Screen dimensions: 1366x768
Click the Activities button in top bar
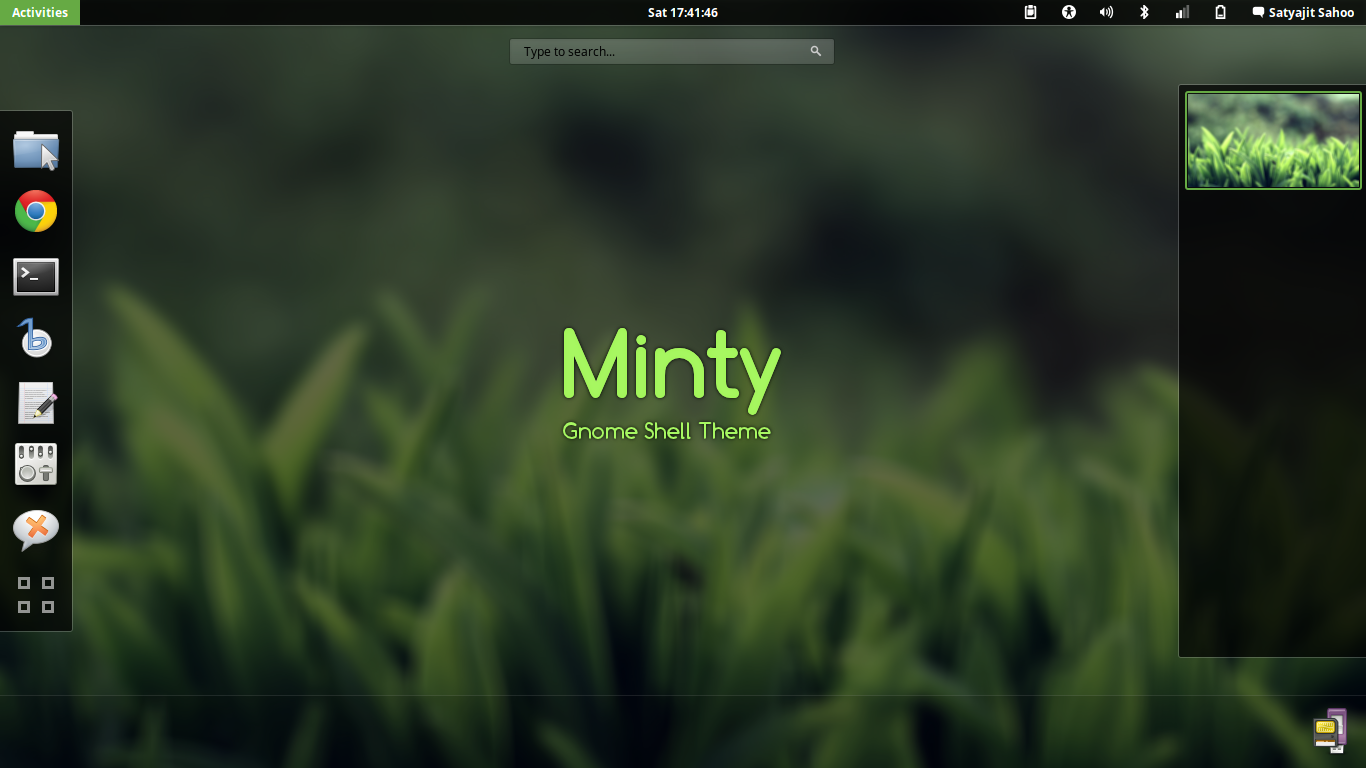click(x=40, y=12)
